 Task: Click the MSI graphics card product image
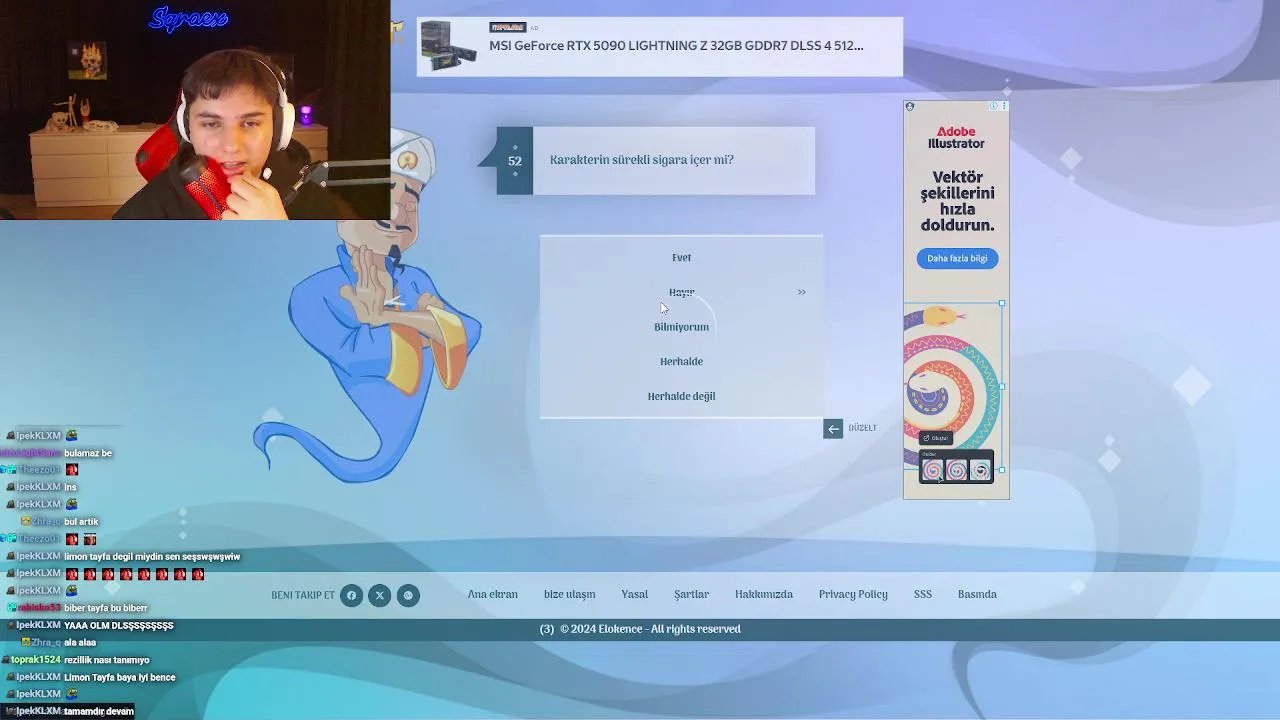(x=448, y=46)
